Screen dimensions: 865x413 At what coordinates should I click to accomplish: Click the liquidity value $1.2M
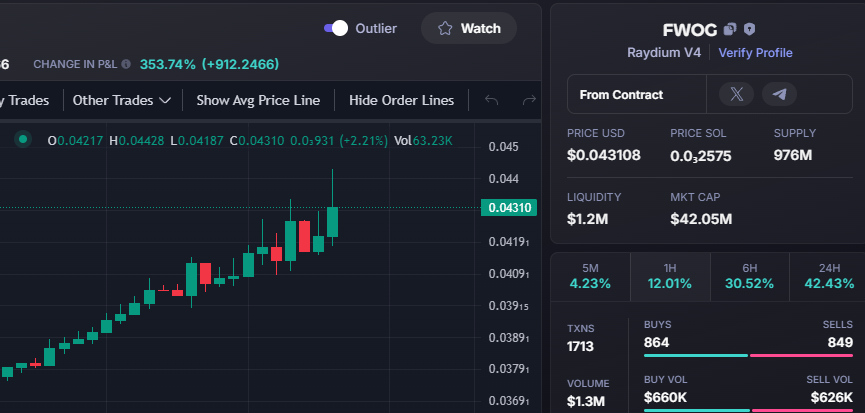(x=588, y=219)
